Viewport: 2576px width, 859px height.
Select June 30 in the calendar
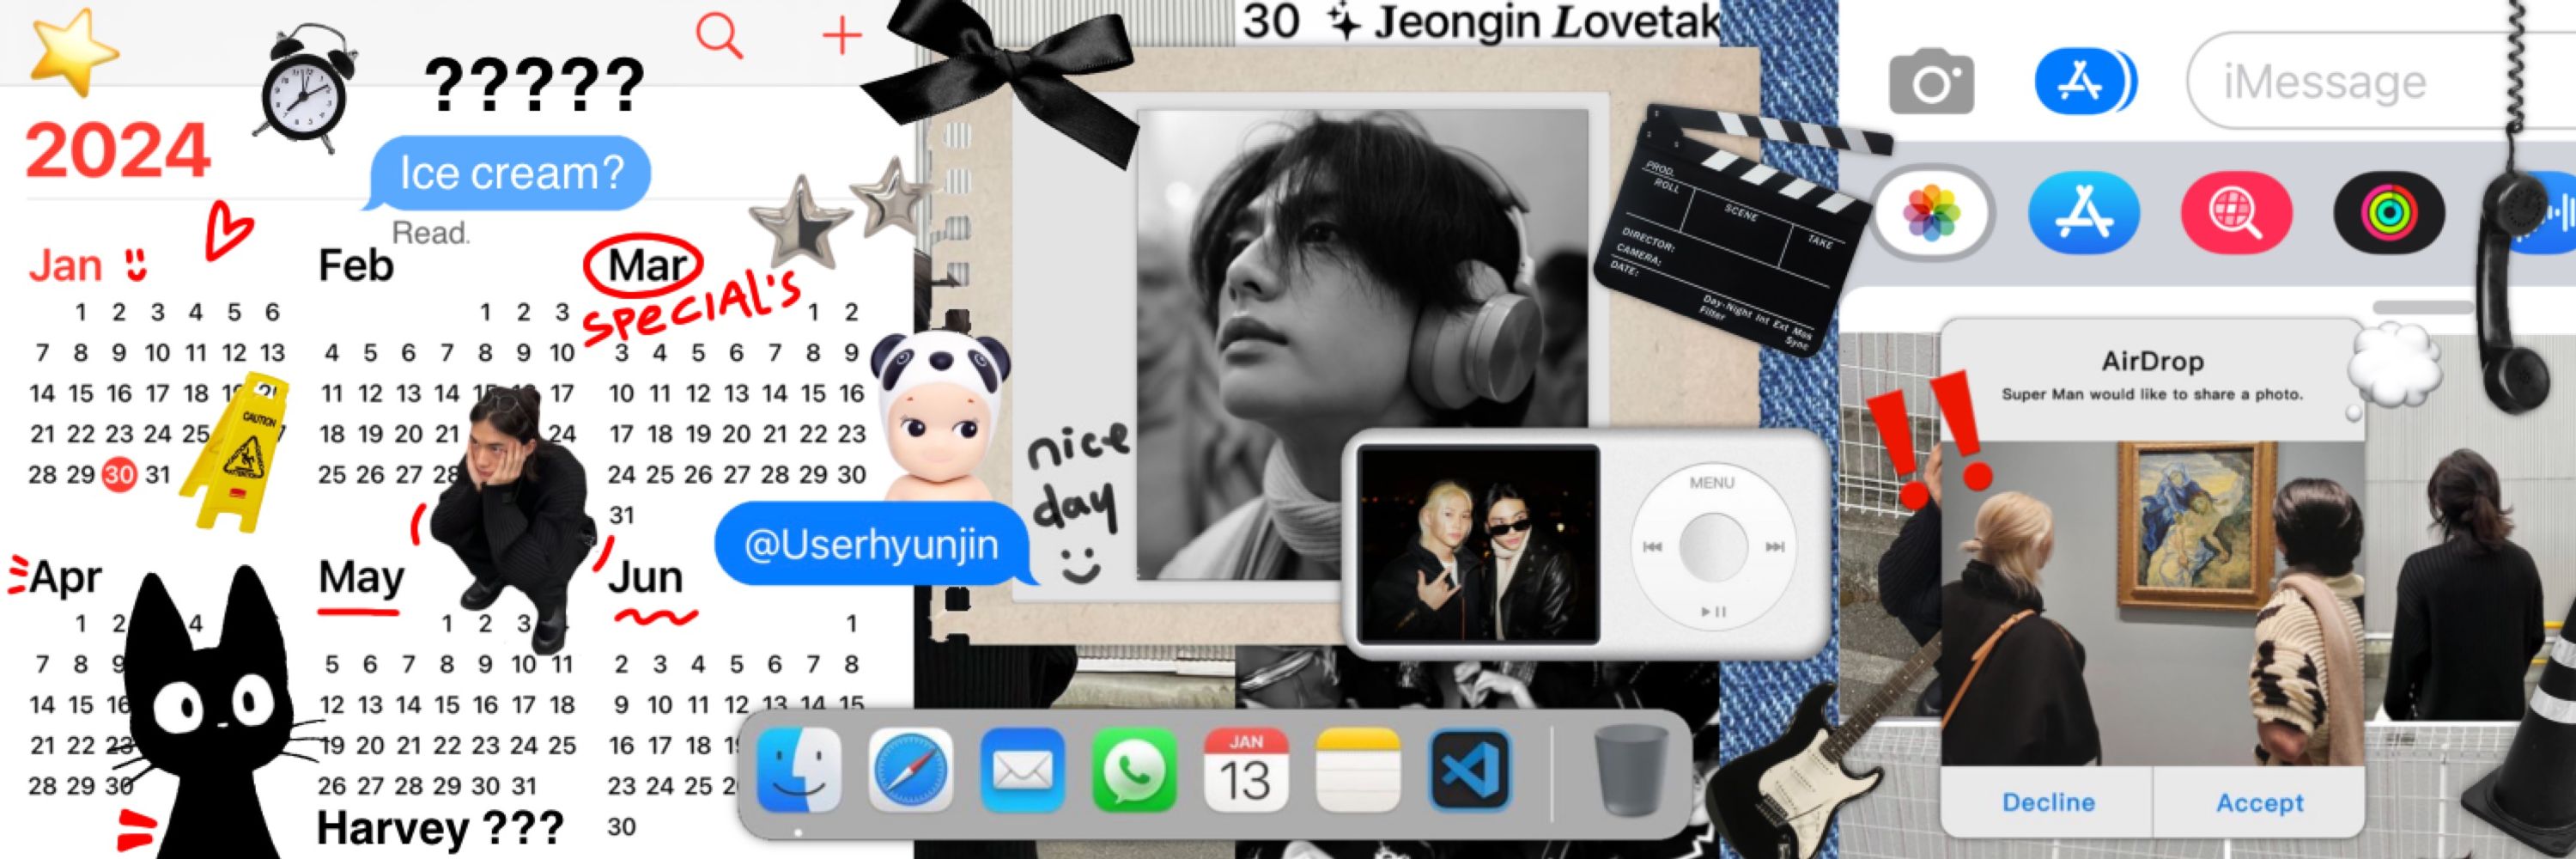coord(622,826)
